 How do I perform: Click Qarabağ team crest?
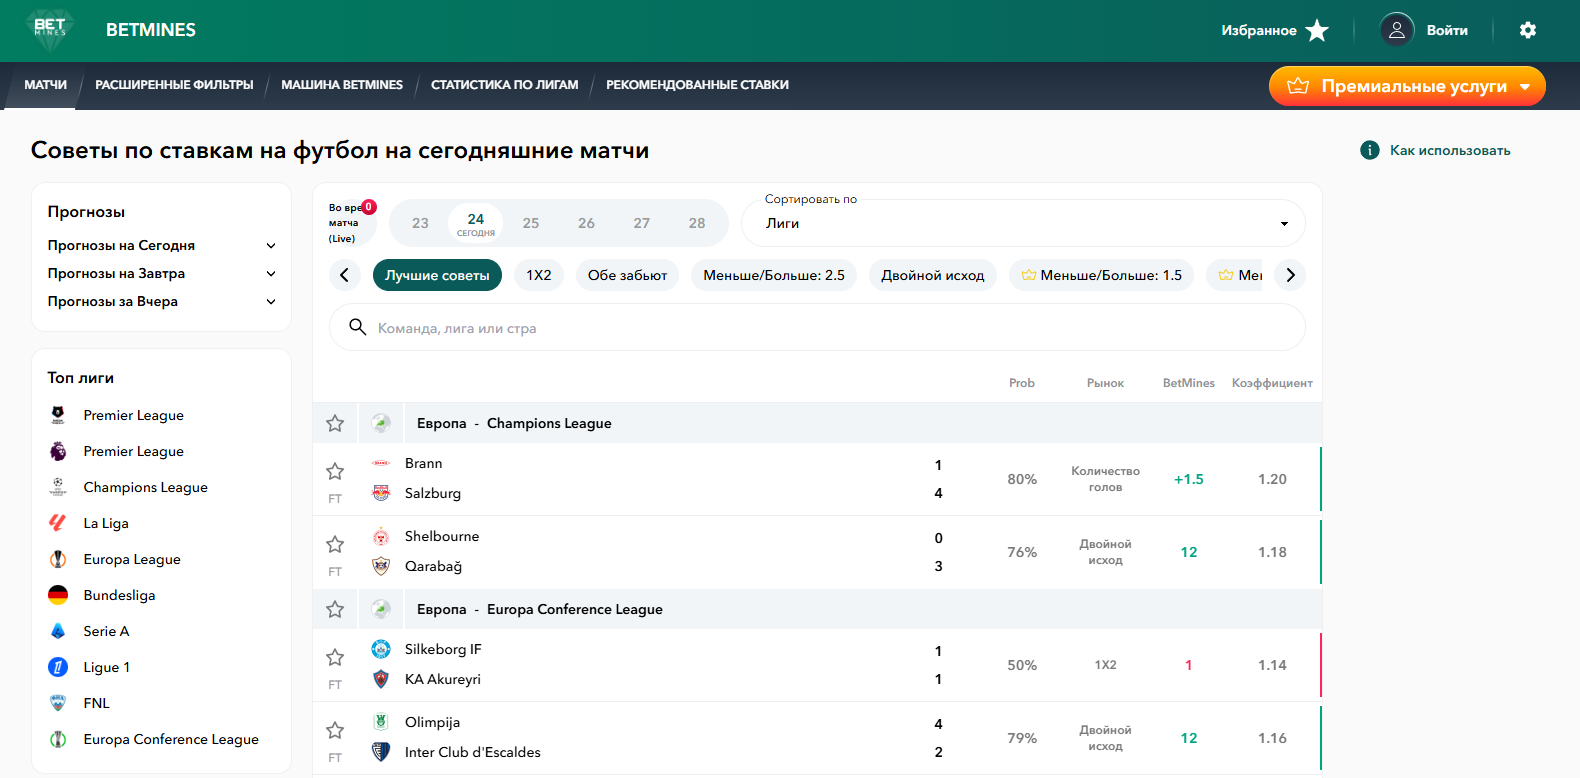click(381, 566)
